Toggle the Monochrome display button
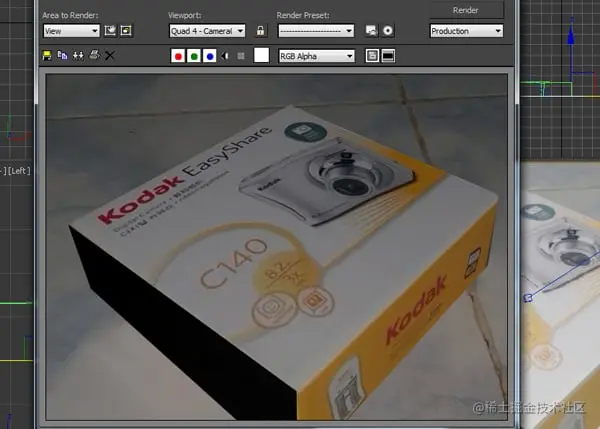 [x=241, y=56]
